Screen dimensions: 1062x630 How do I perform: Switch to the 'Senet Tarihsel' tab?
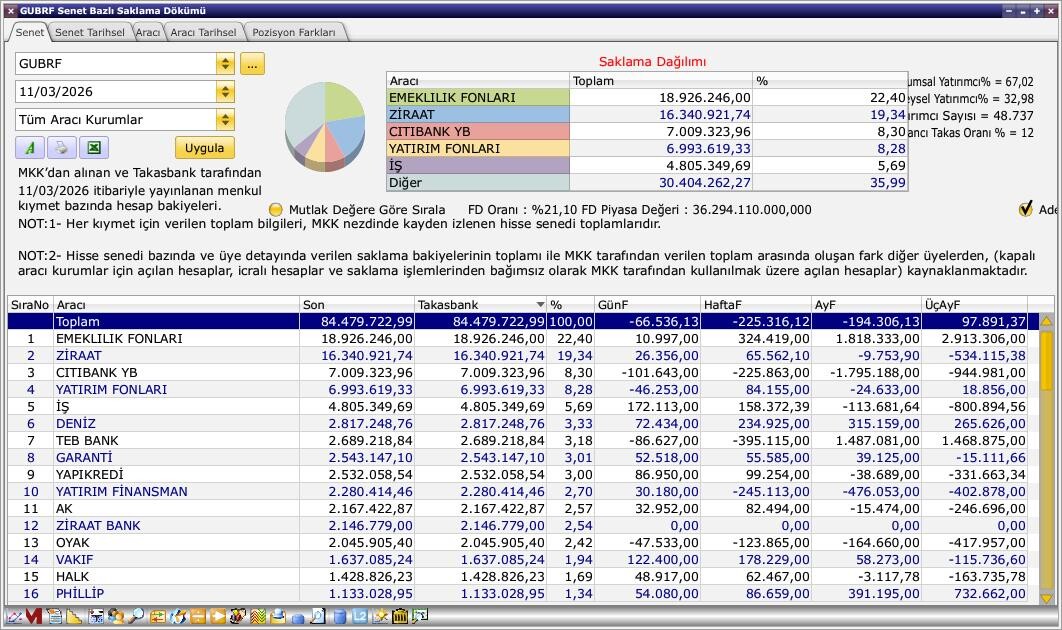point(89,32)
